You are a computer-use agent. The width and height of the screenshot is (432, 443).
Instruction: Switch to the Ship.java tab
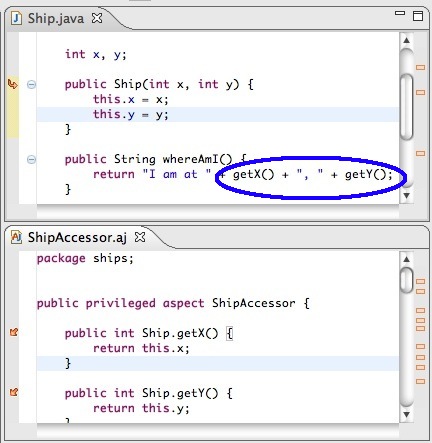tap(55, 18)
